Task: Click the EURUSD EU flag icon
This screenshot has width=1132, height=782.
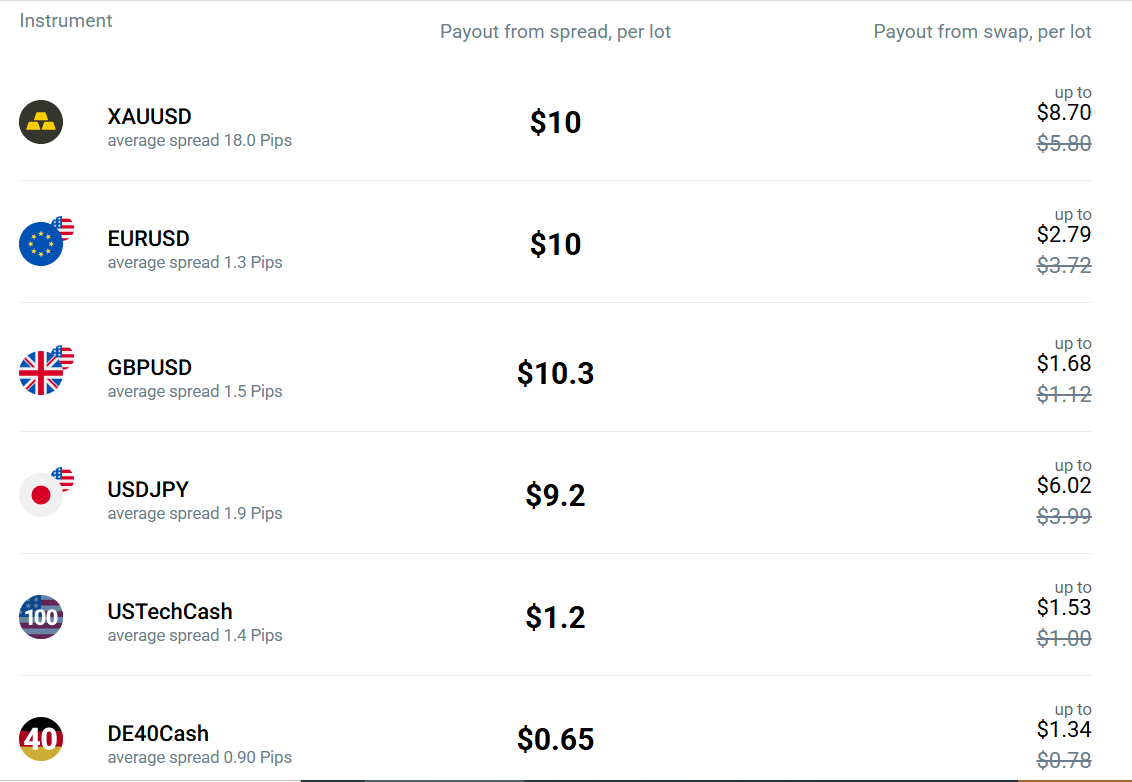Action: (x=40, y=244)
